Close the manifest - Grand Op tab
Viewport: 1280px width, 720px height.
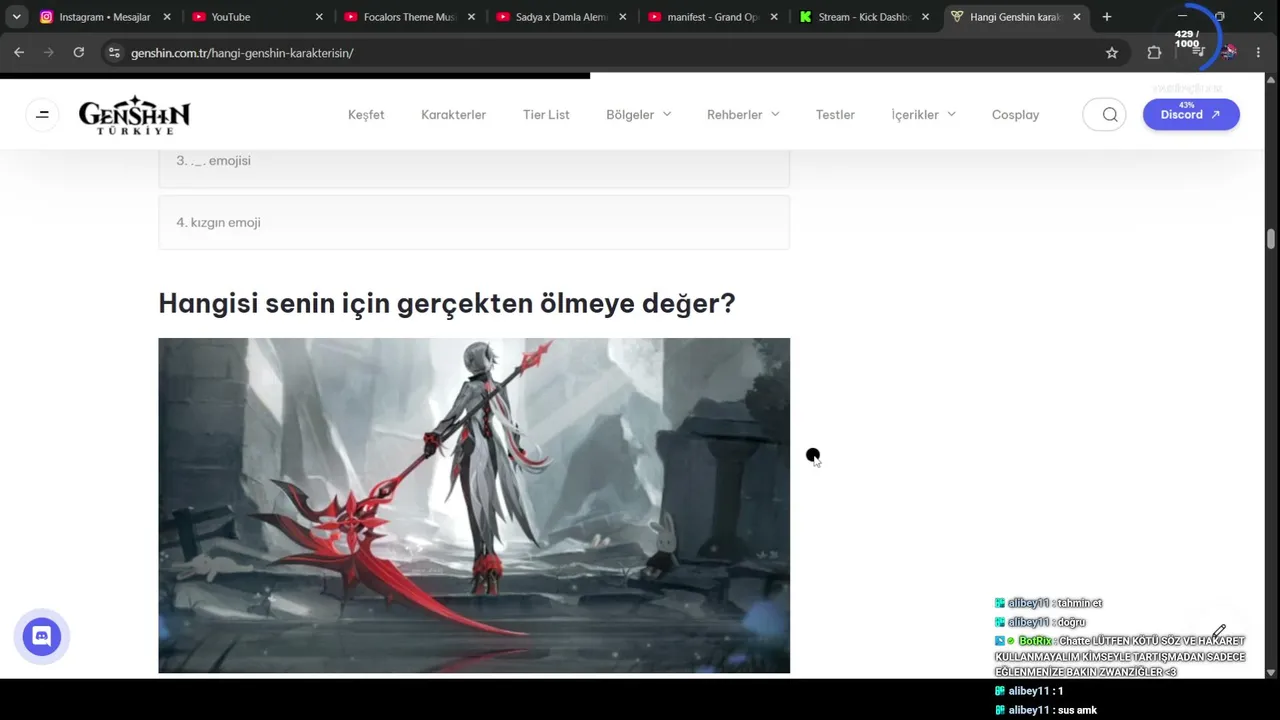point(774,17)
